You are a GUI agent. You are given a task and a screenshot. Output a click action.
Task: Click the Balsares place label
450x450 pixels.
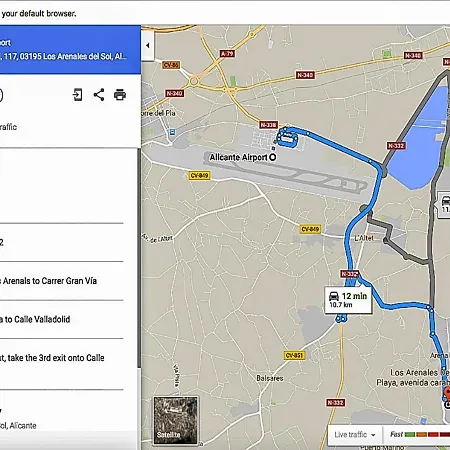click(270, 378)
